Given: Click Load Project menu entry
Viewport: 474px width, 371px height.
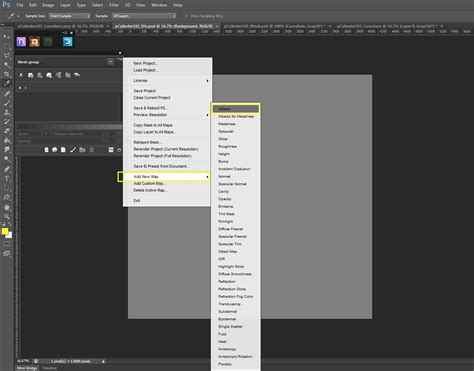Looking at the screenshot, I should click(x=145, y=70).
